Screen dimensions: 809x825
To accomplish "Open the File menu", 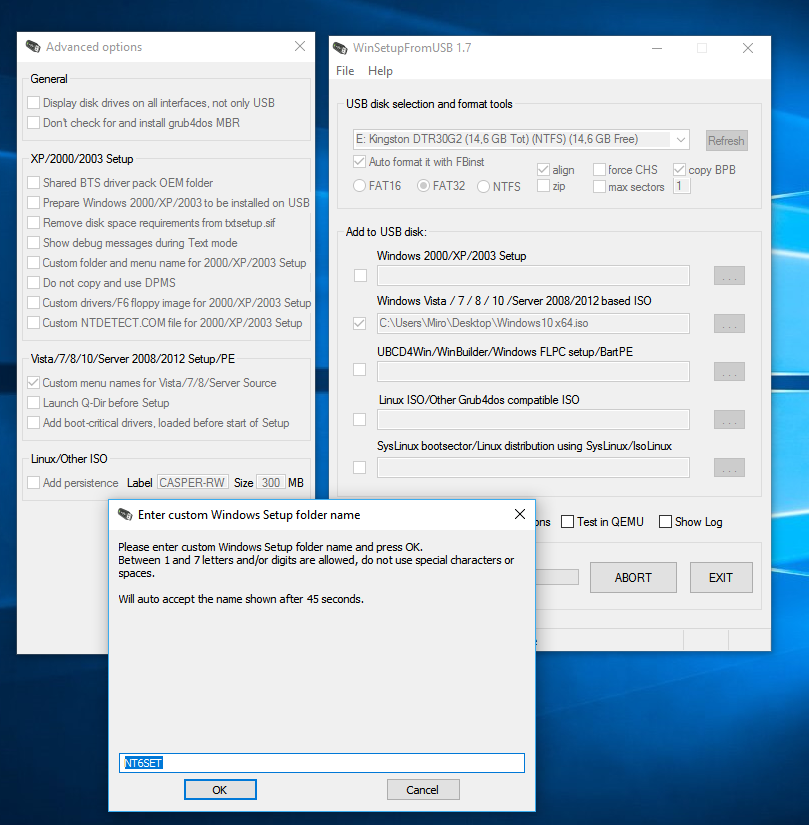I will coord(345,71).
